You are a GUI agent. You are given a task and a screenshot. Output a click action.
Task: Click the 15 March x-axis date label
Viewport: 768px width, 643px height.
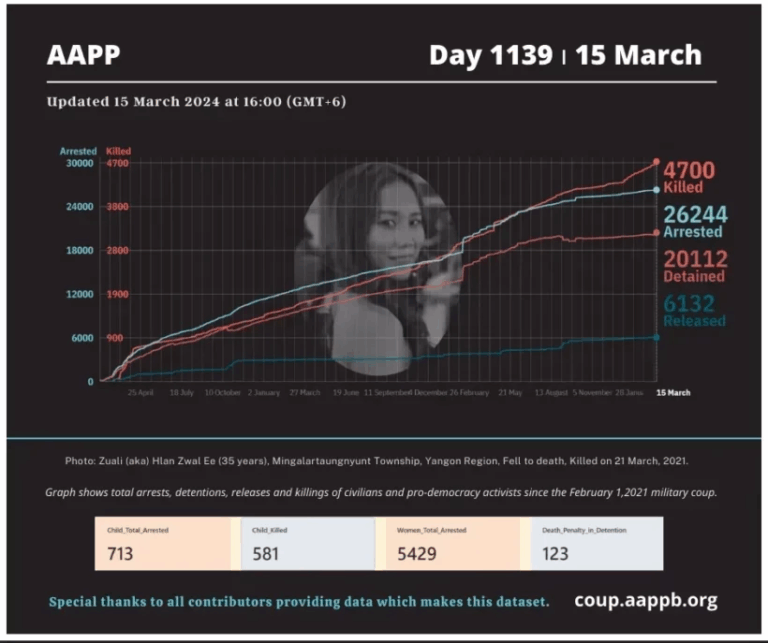click(x=672, y=393)
